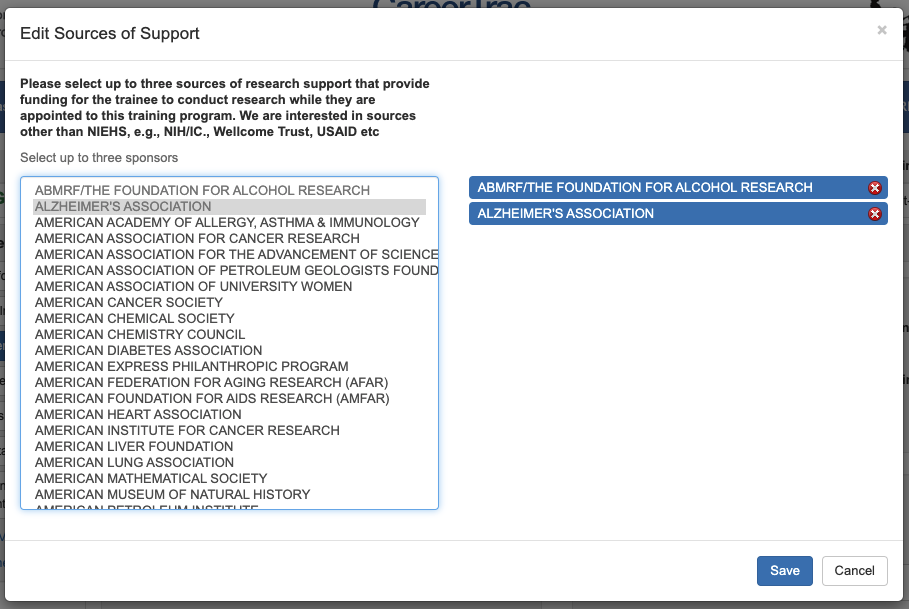The height and width of the screenshot is (609, 909).
Task: Select American Institute for Cancer Research
Action: 187,430
